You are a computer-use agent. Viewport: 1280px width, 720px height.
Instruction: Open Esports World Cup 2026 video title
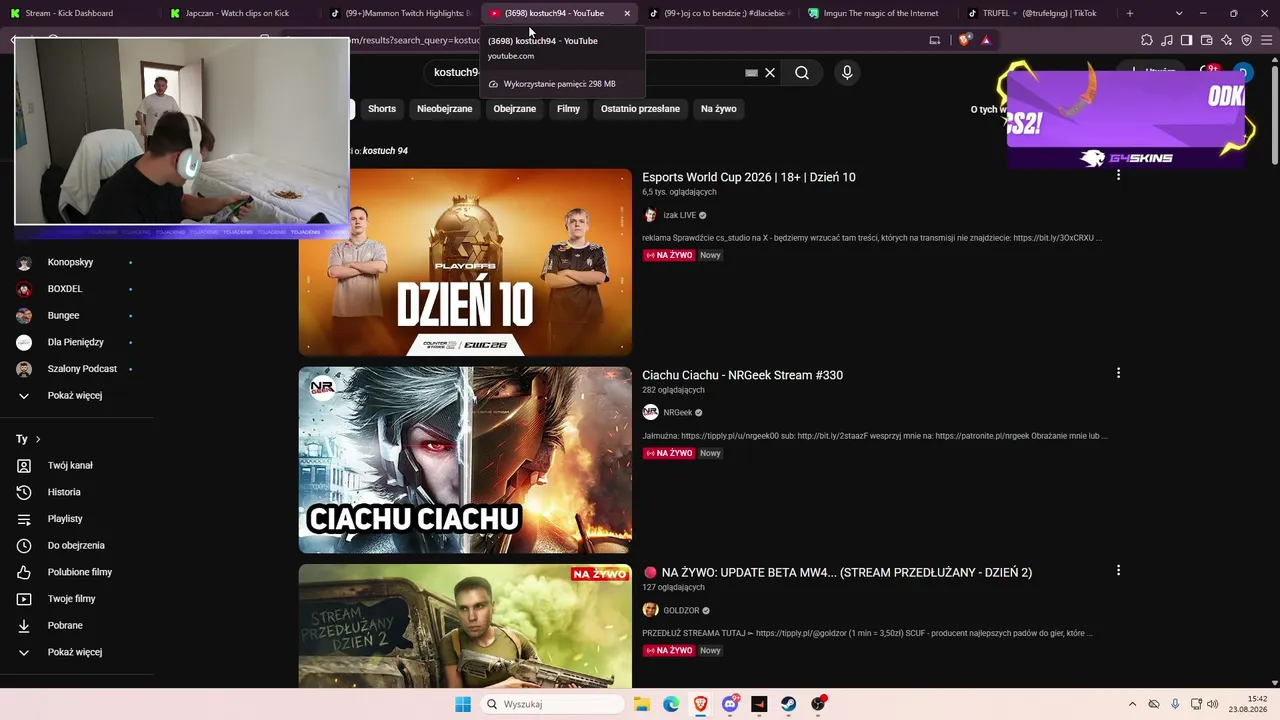click(749, 177)
